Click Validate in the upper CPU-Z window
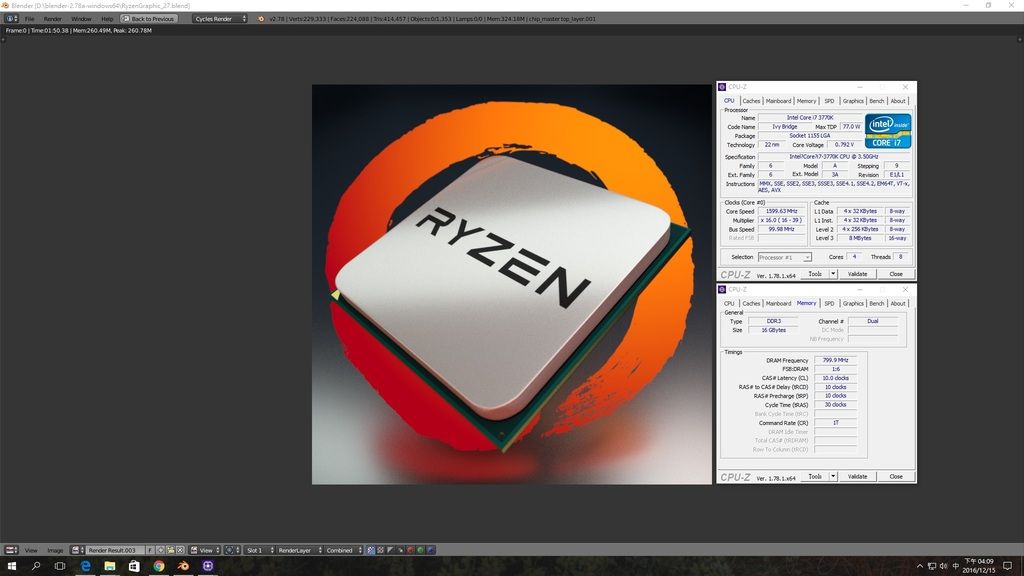 tap(857, 274)
